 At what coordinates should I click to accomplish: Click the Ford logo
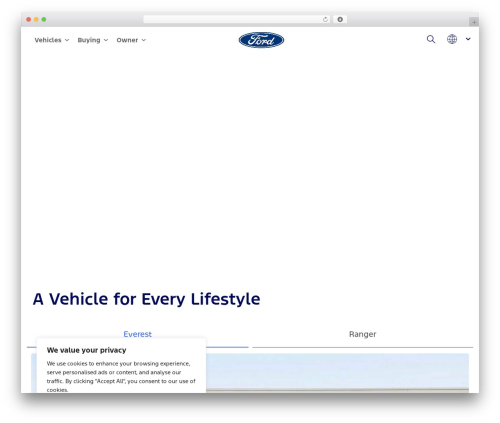pyautogui.click(x=261, y=40)
